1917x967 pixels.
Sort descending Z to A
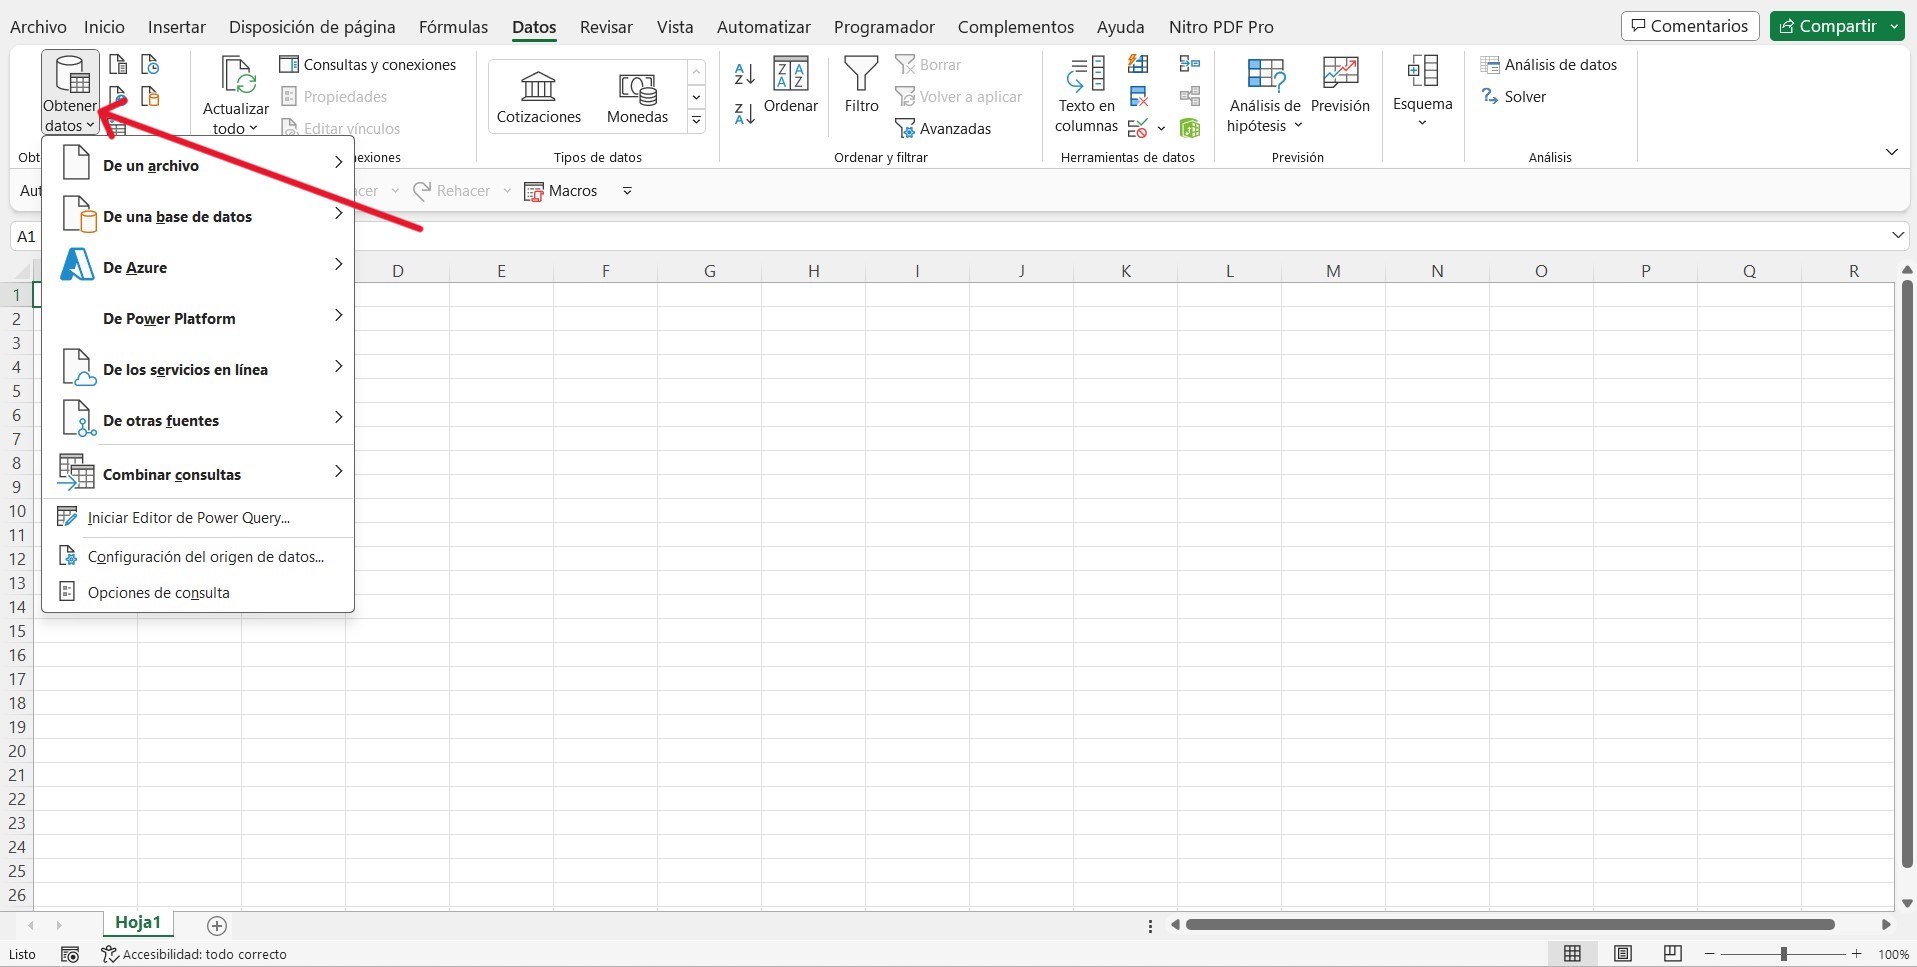[x=745, y=113]
